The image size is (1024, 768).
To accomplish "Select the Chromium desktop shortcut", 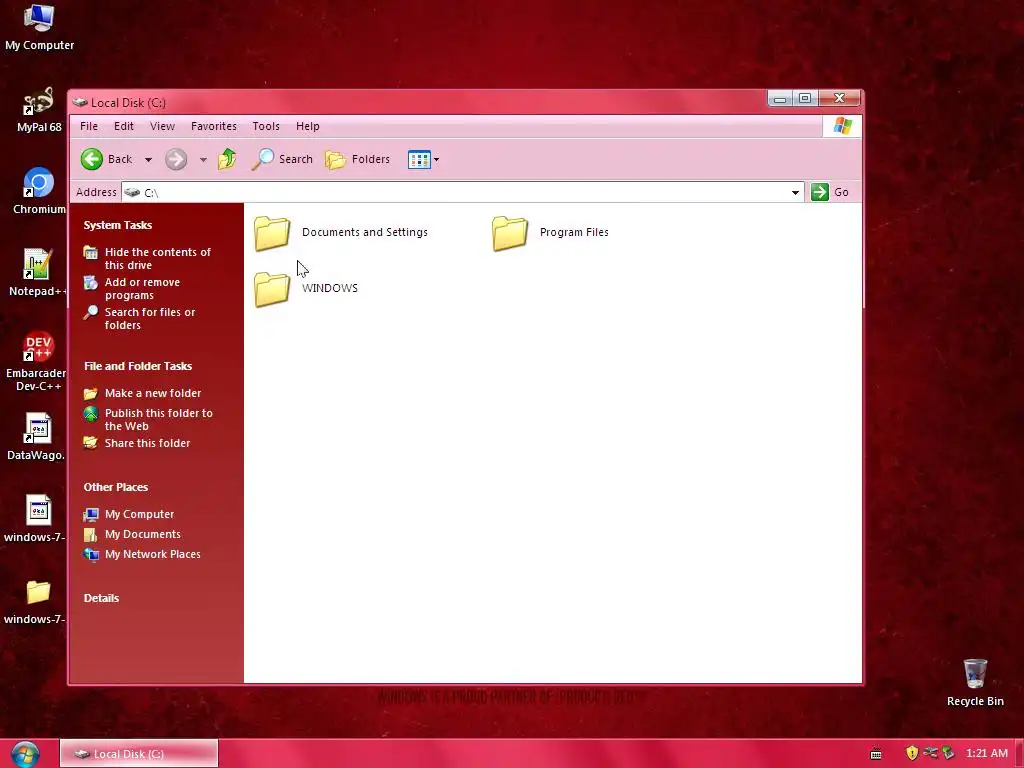I will point(39,191).
